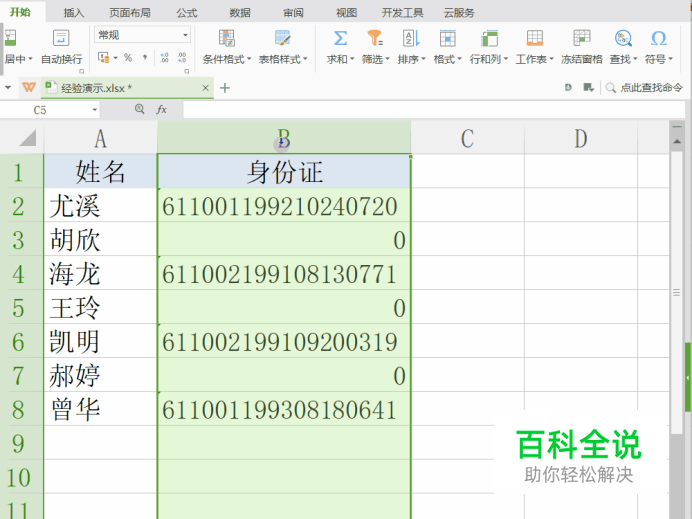The image size is (692, 519).
Task: Switch to the 开始 ribbon tab
Action: pos(20,12)
